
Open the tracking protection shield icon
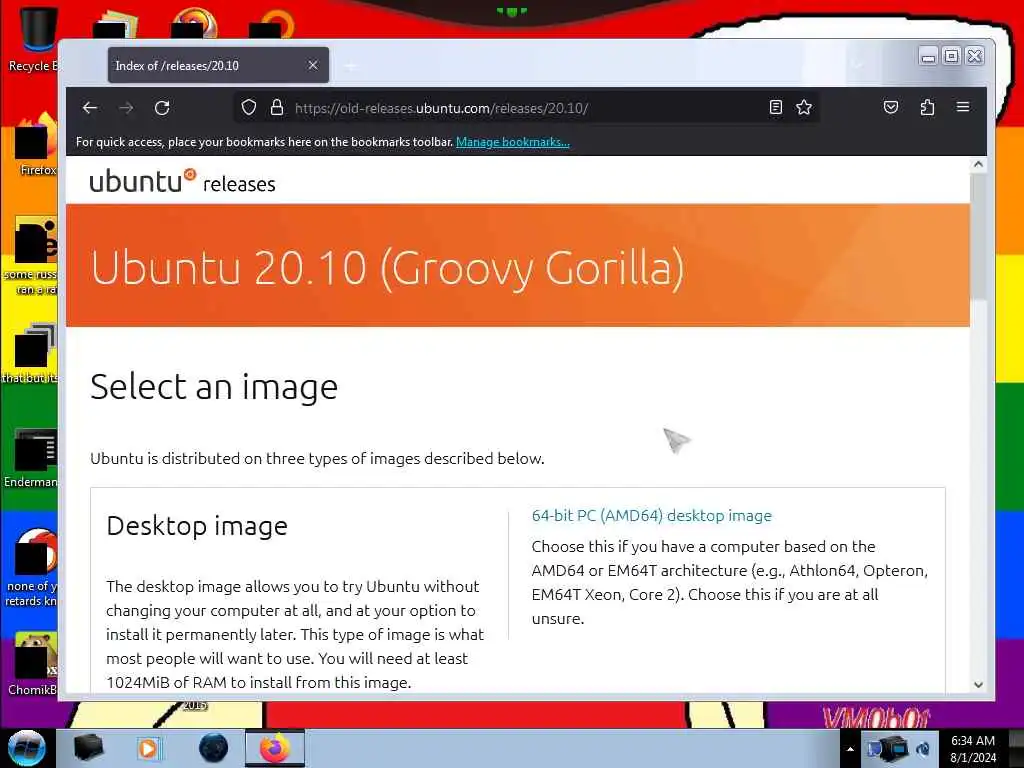click(249, 107)
